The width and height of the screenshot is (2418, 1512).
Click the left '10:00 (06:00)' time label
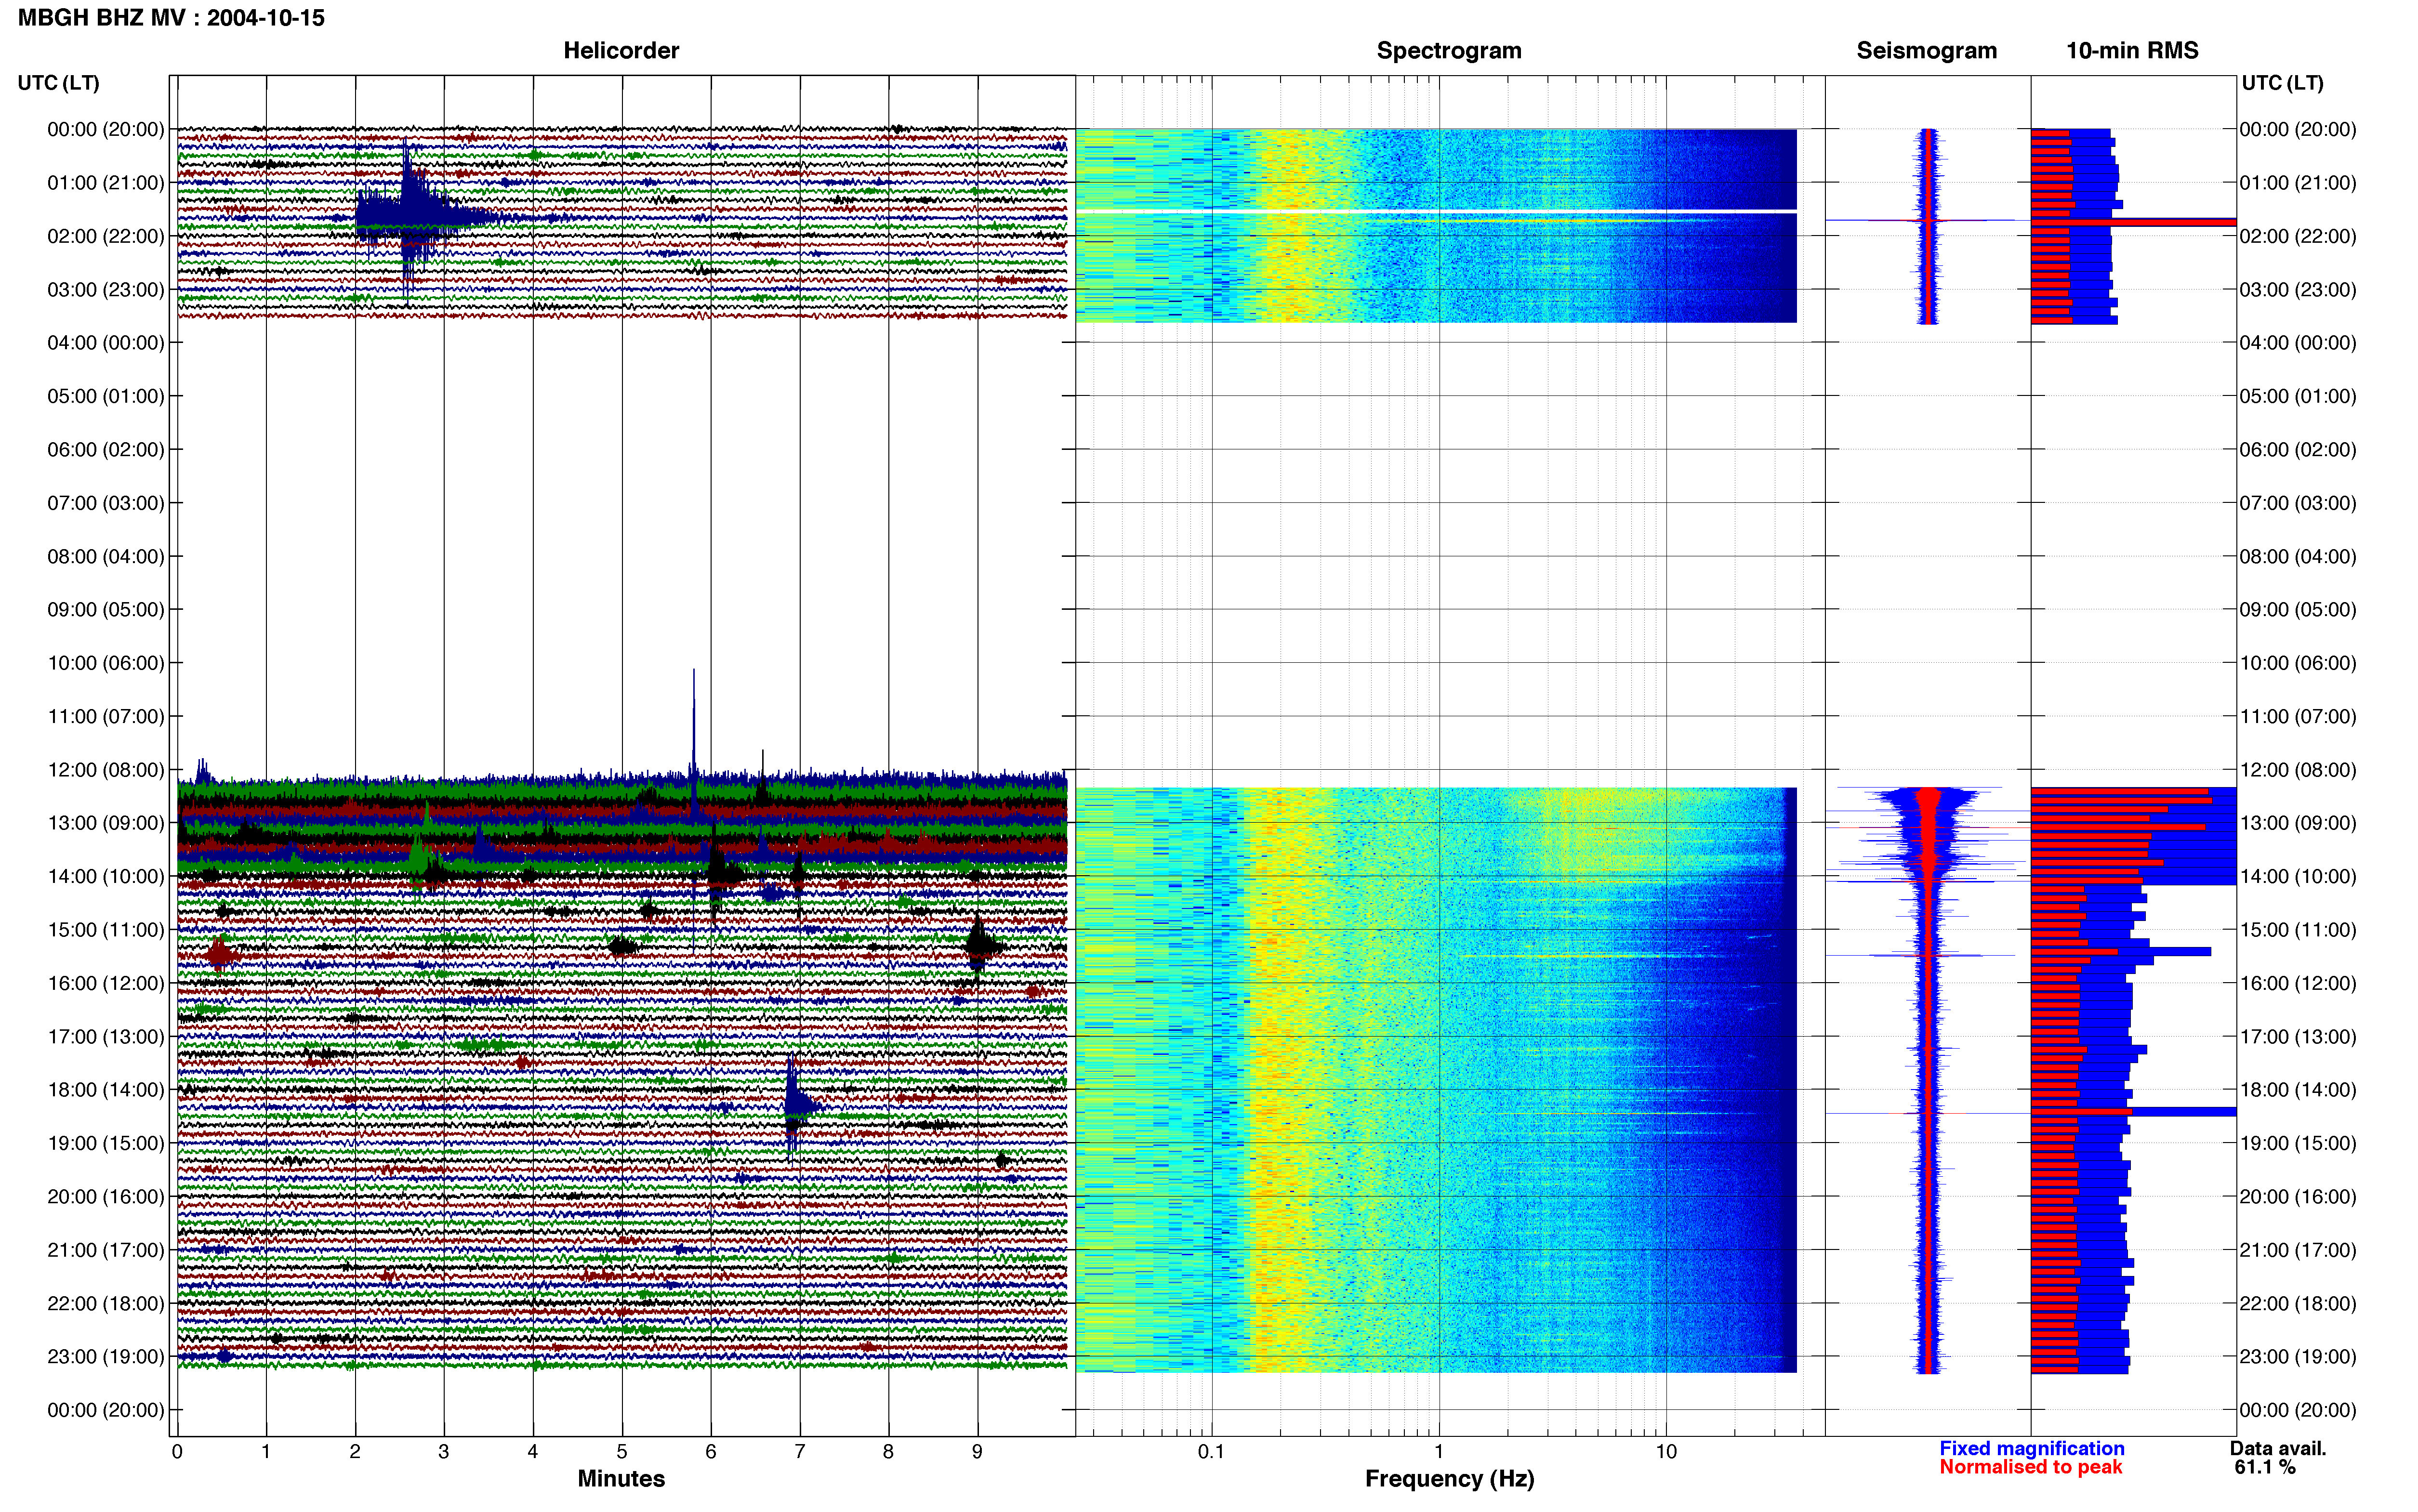pyautogui.click(x=105, y=663)
